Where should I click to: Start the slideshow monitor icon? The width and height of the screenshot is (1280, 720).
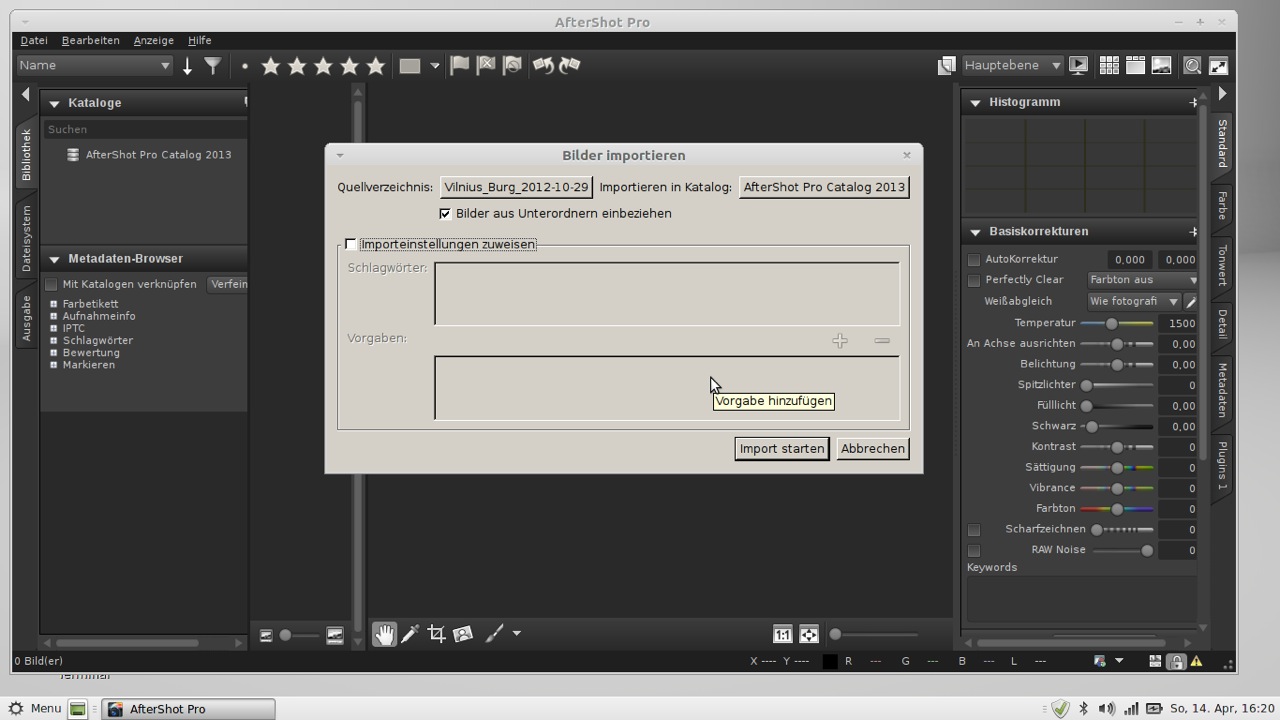tap(1078, 65)
